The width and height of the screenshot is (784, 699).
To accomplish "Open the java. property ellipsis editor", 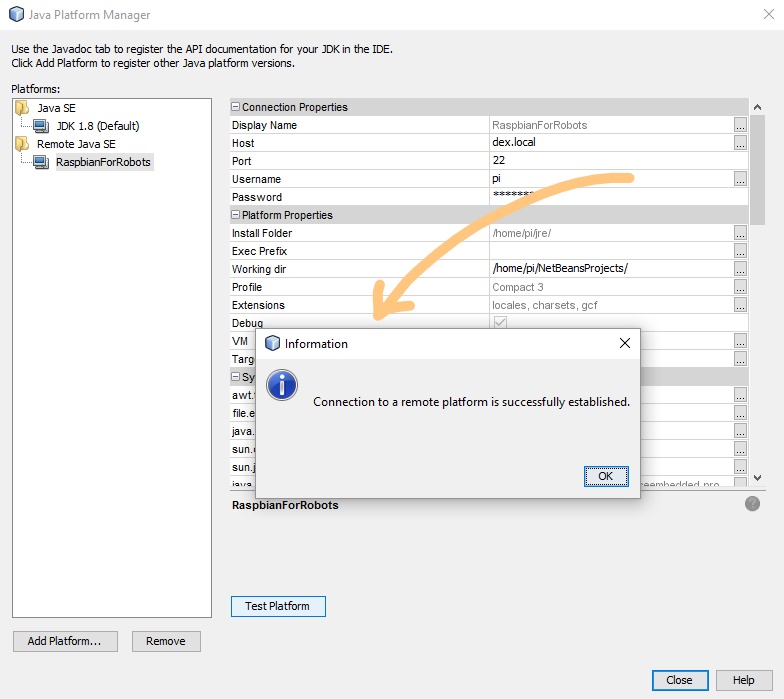I will point(740,431).
